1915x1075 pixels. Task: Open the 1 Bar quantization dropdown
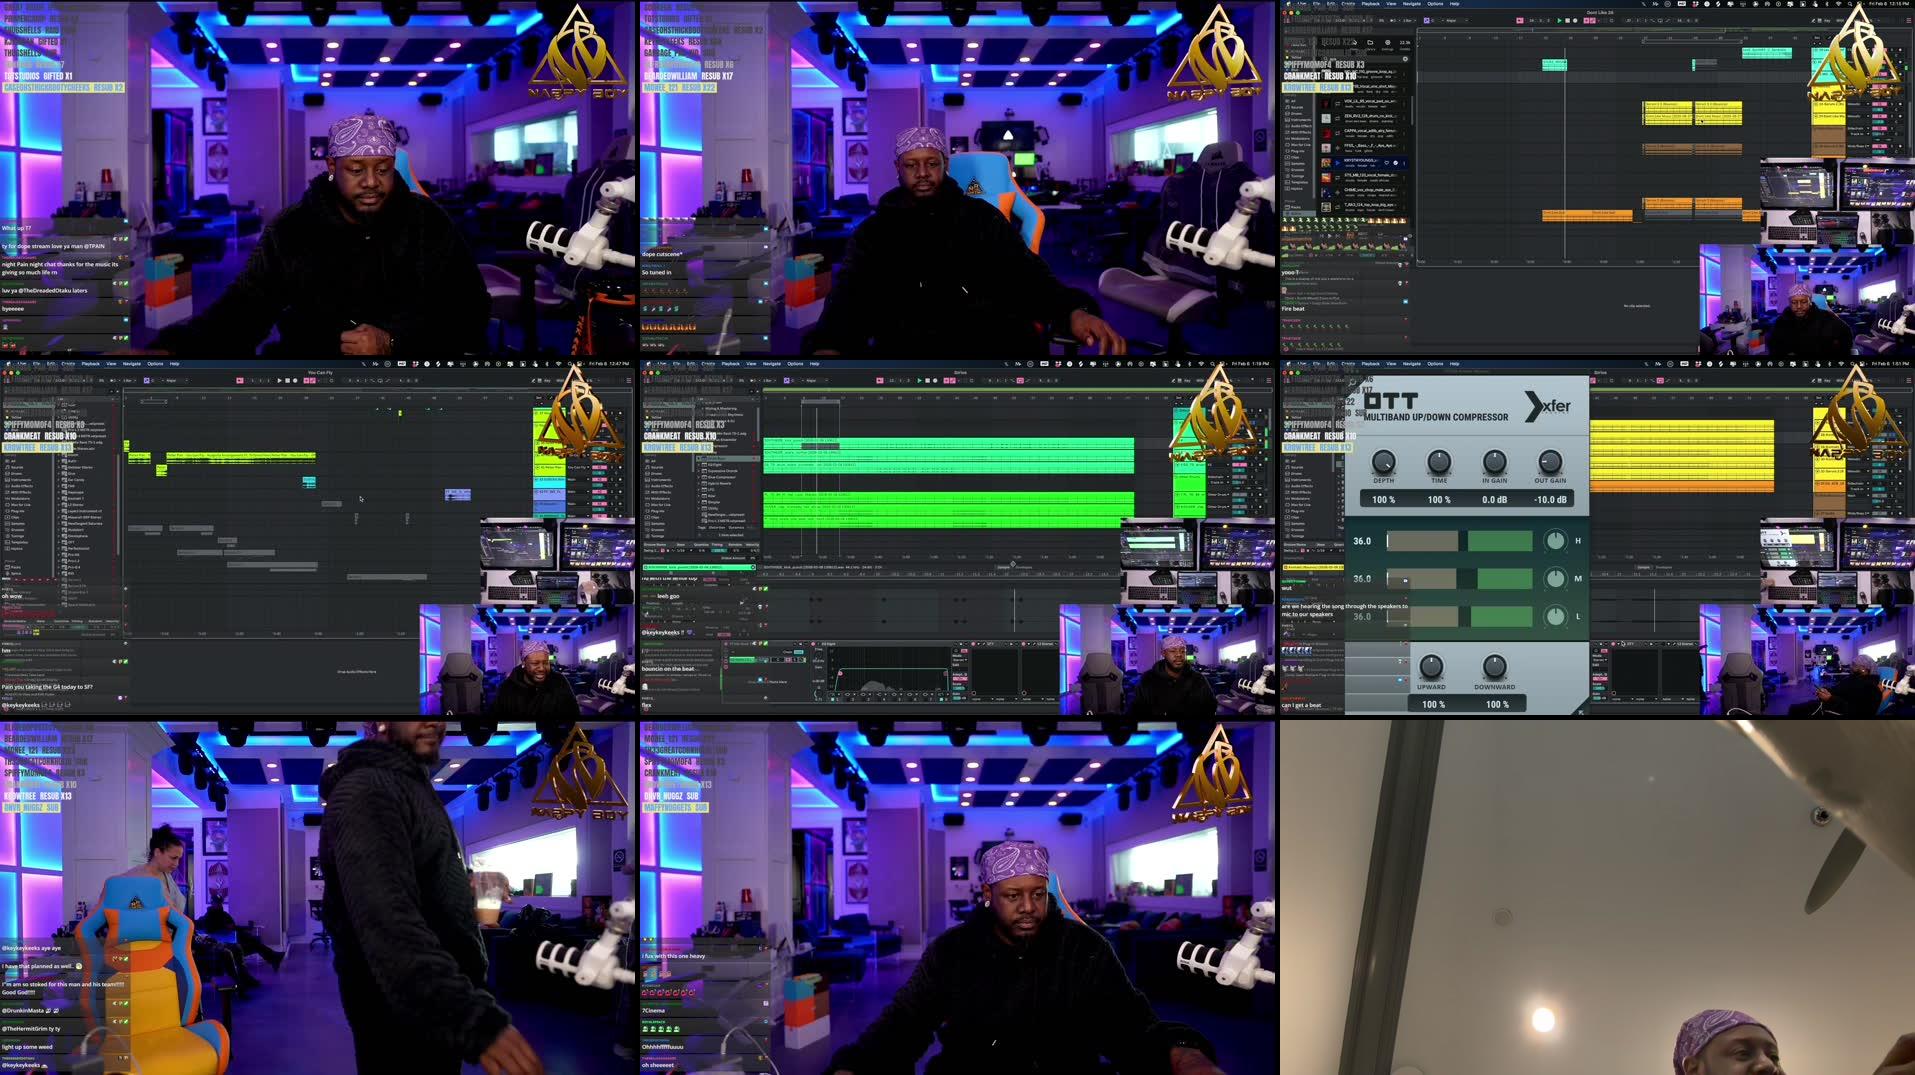[768, 380]
